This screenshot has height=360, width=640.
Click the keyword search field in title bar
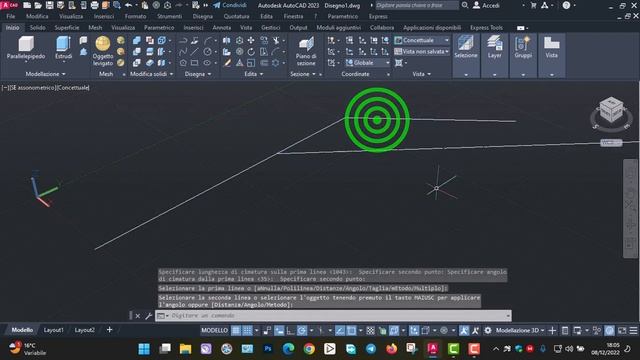[x=417, y=5]
